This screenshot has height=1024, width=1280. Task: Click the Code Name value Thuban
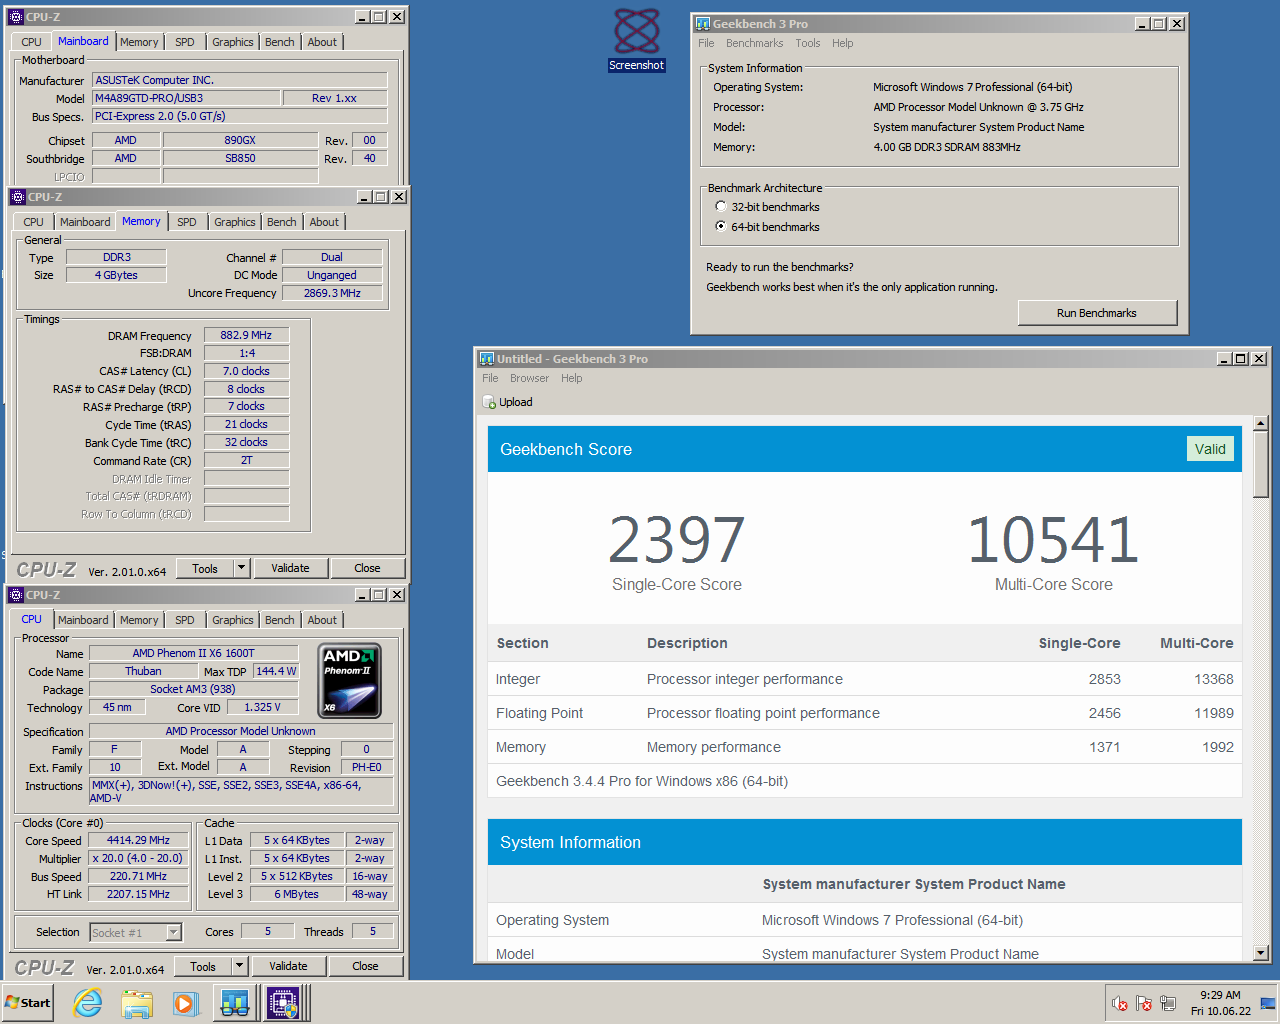[x=143, y=671]
